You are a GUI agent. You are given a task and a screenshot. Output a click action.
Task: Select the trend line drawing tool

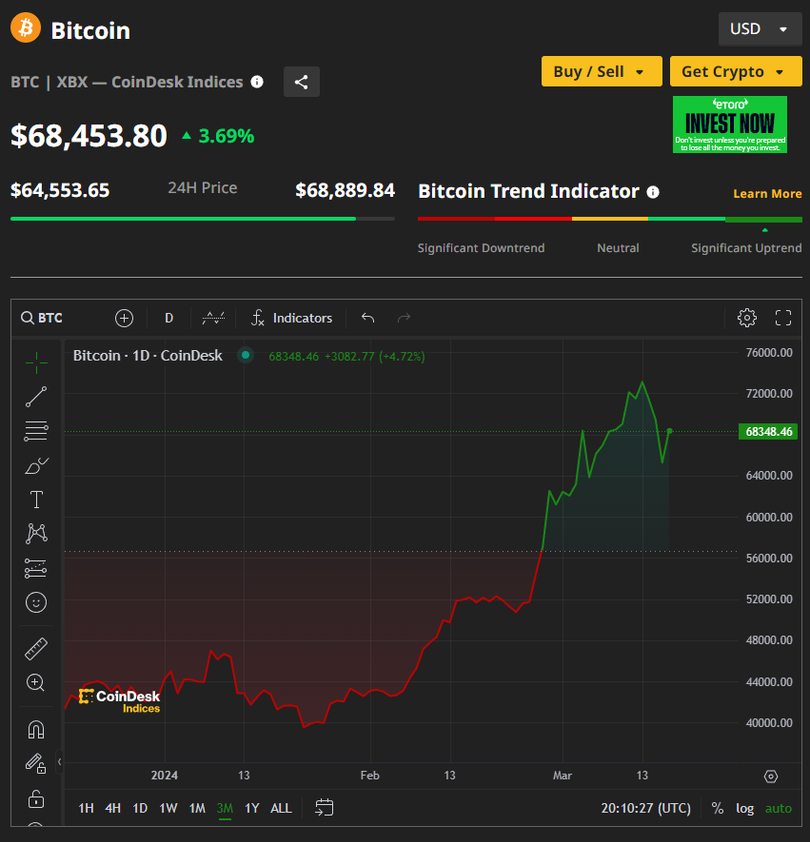tap(36, 397)
